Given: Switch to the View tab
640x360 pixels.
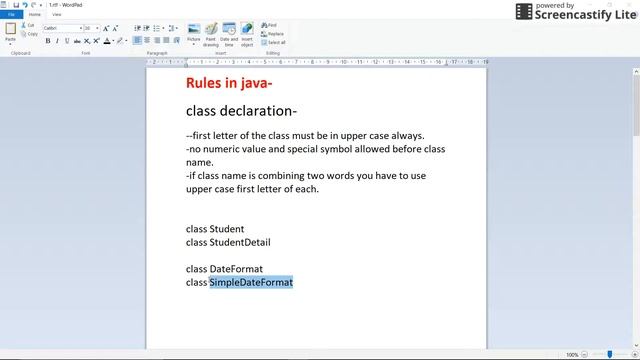Looking at the screenshot, I should point(56,14).
